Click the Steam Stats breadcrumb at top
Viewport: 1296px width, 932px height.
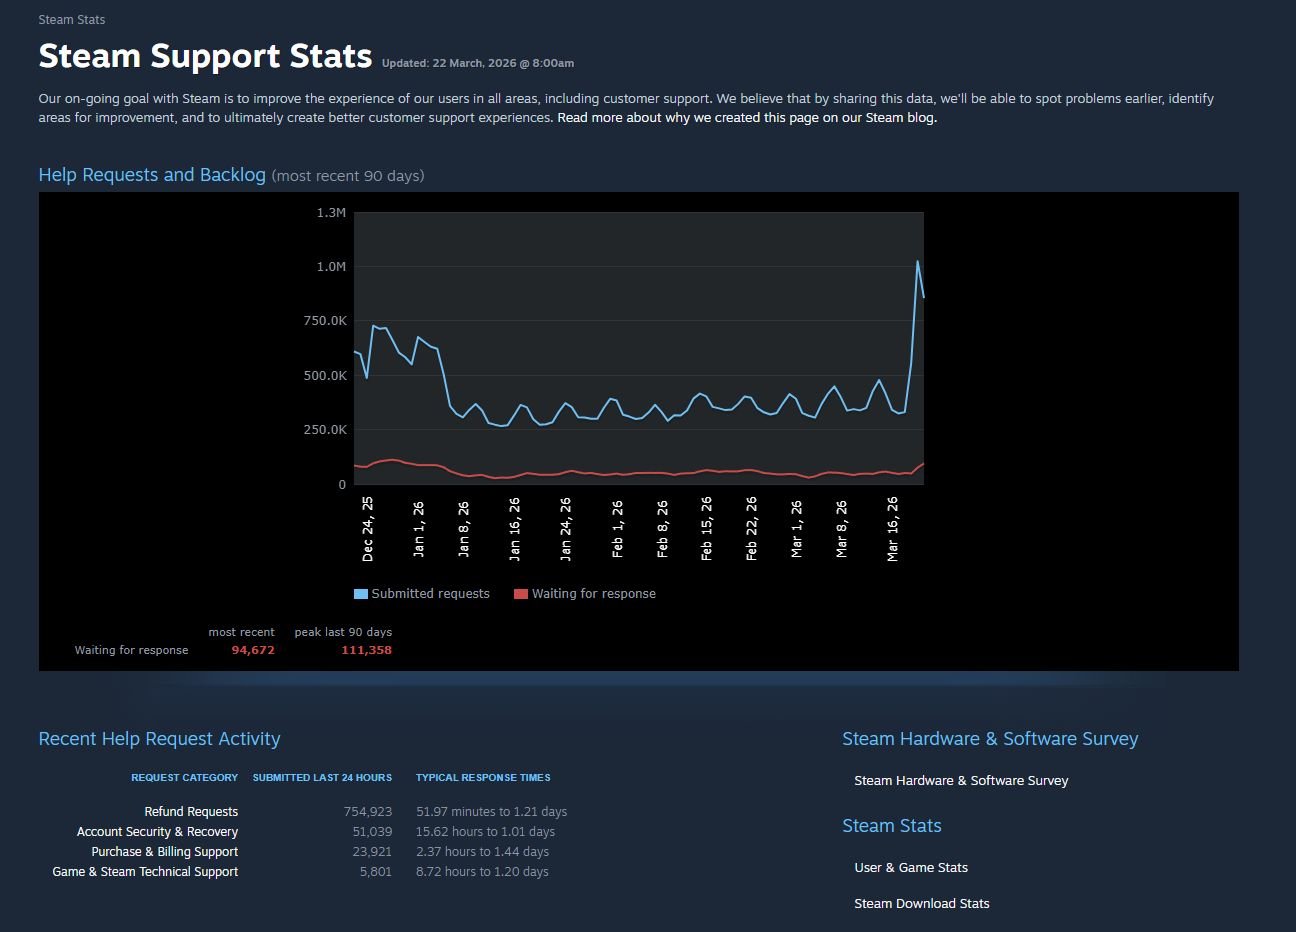pos(71,20)
